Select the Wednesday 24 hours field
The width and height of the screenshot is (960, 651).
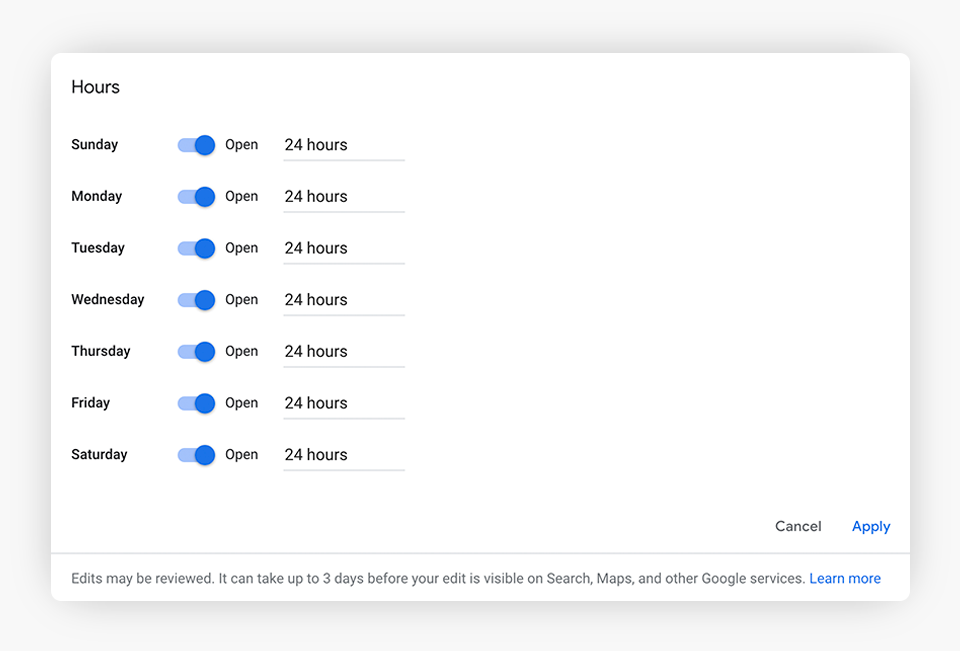coord(343,300)
